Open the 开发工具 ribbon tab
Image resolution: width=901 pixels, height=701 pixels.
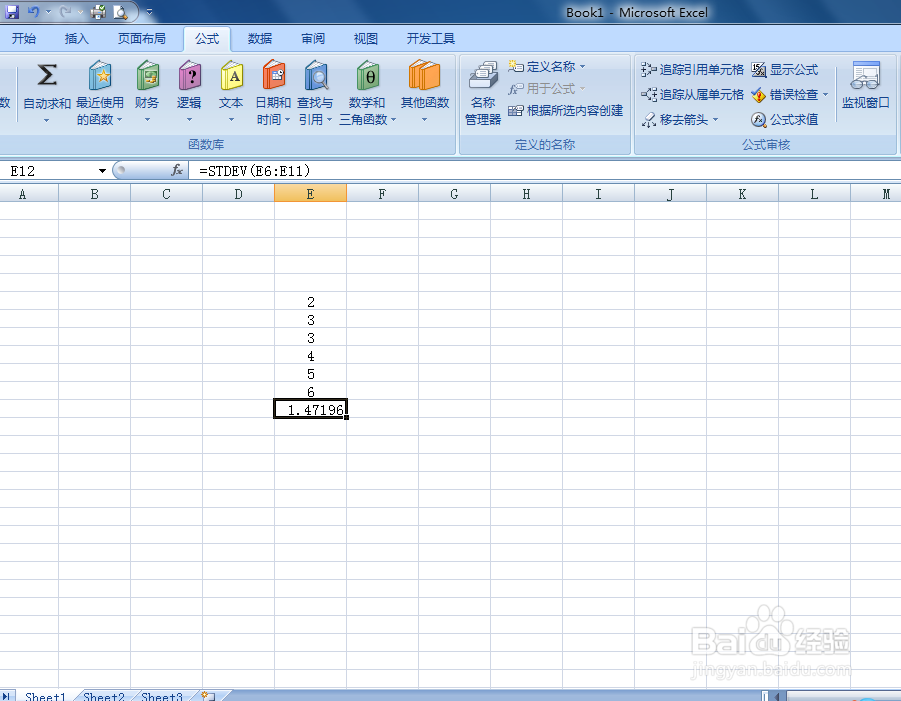click(431, 38)
